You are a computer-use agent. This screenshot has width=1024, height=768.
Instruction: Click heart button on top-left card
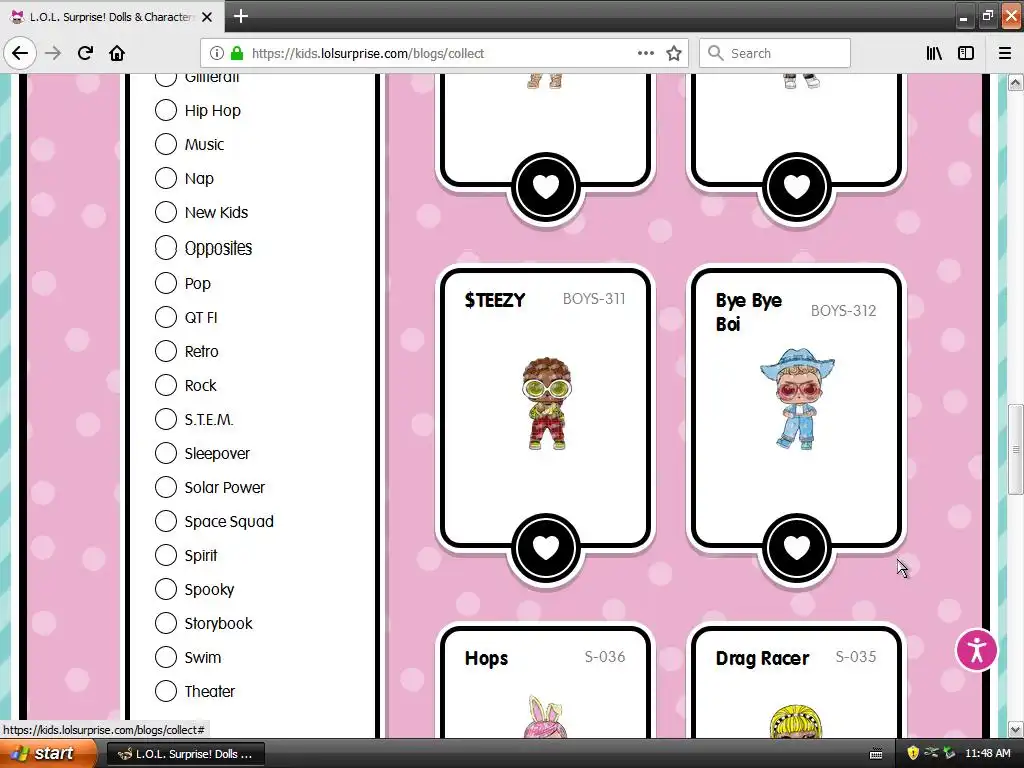[546, 187]
